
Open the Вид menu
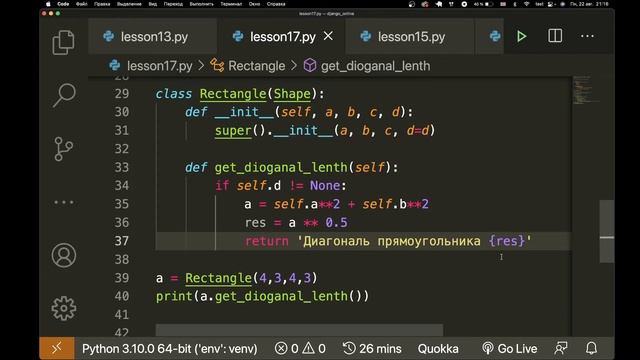pyautogui.click(x=153, y=4)
